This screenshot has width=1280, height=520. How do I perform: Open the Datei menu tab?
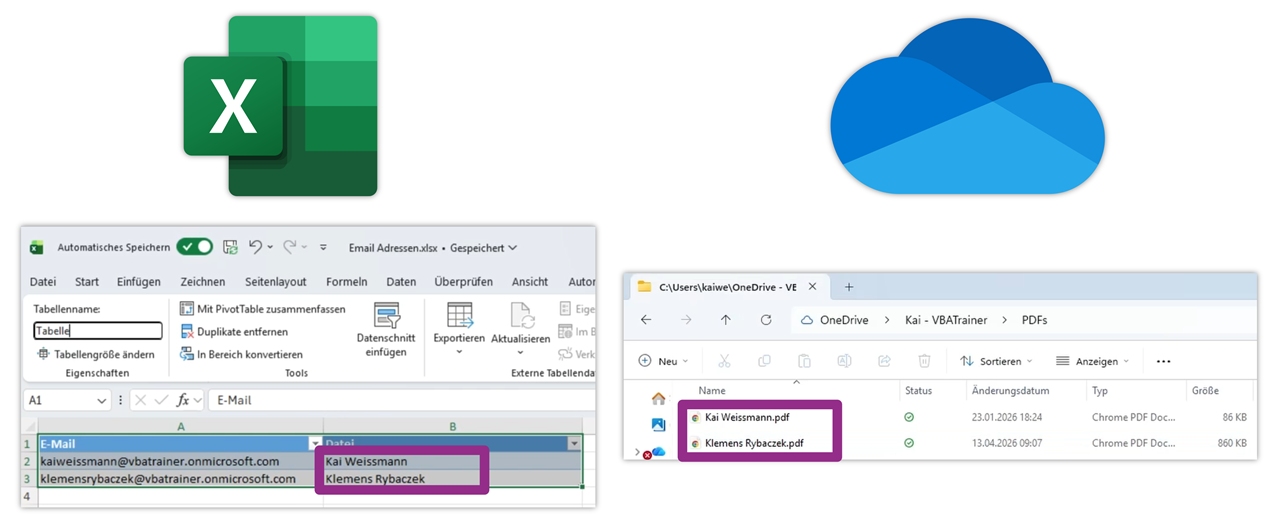coord(43,282)
